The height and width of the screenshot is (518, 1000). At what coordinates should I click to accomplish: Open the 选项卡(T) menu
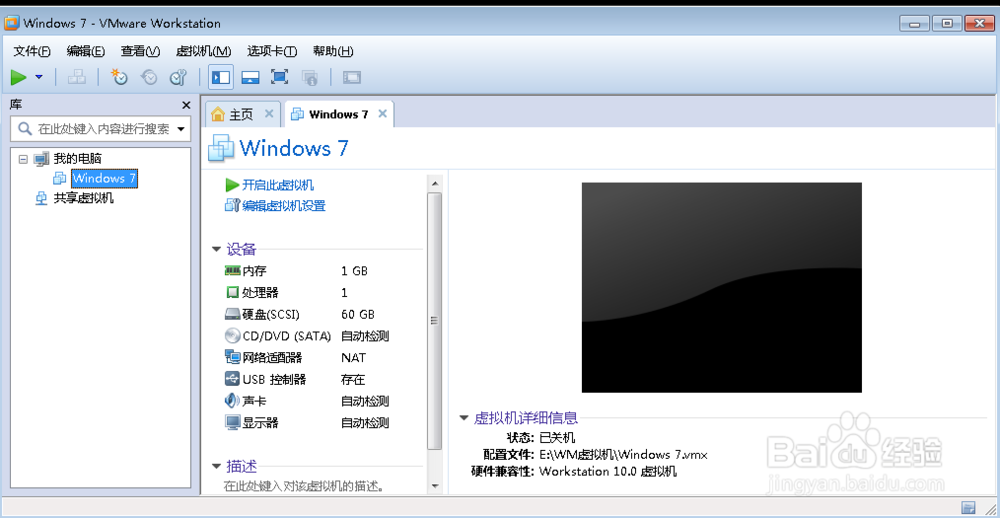[272, 51]
